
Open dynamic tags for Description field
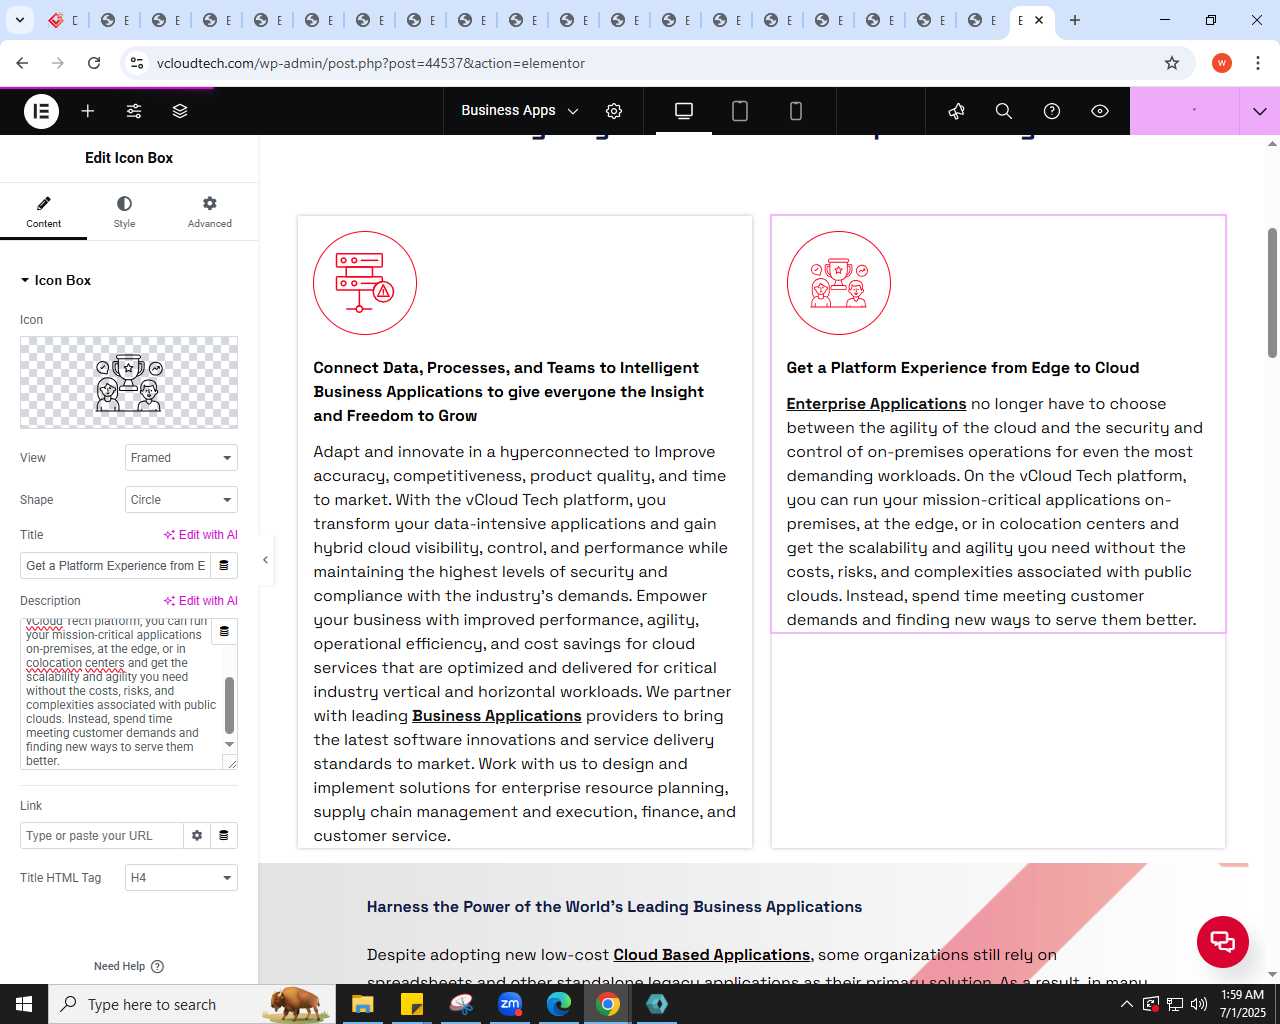pyautogui.click(x=224, y=631)
